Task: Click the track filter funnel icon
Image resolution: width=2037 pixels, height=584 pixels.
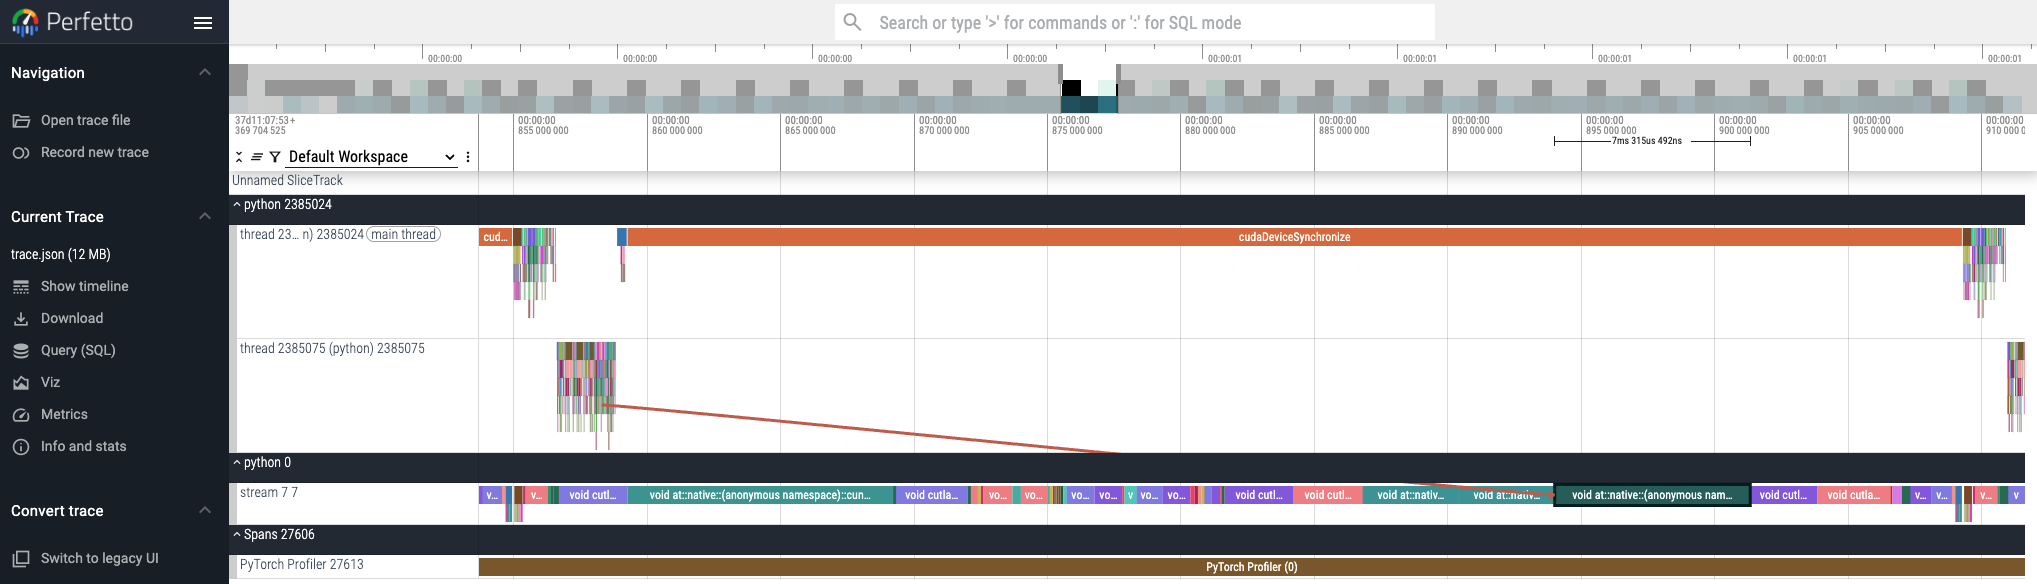Action: [x=275, y=157]
